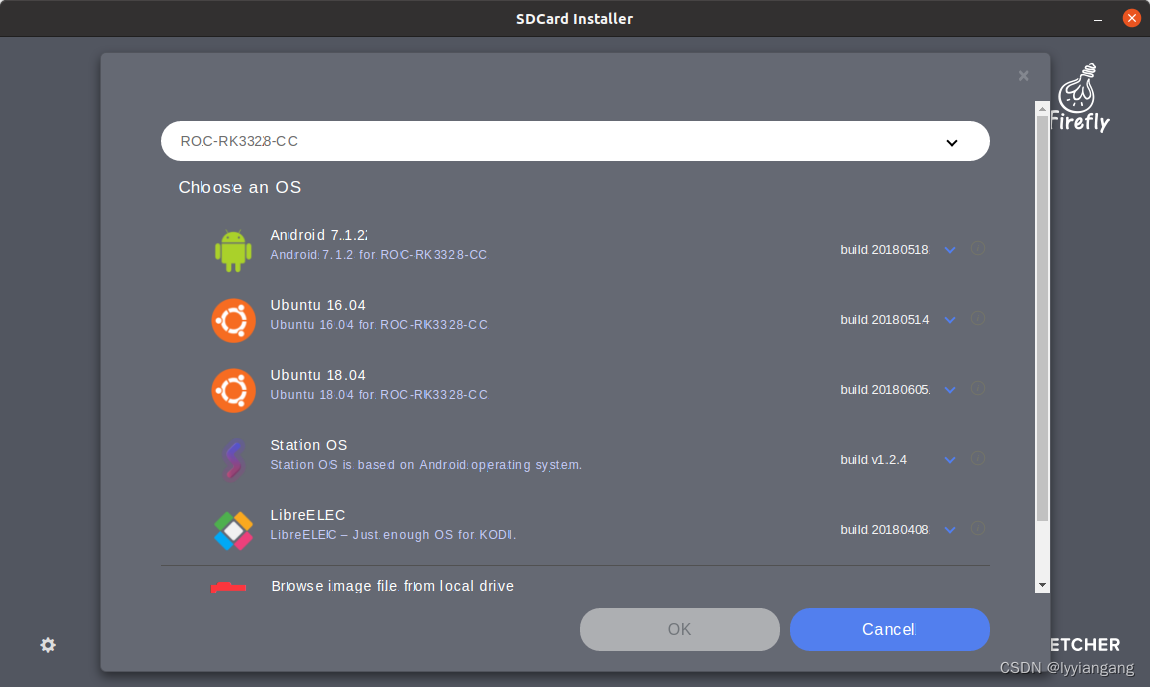Expand Ubuntu 18.04 build 20180605 version list

click(950, 390)
